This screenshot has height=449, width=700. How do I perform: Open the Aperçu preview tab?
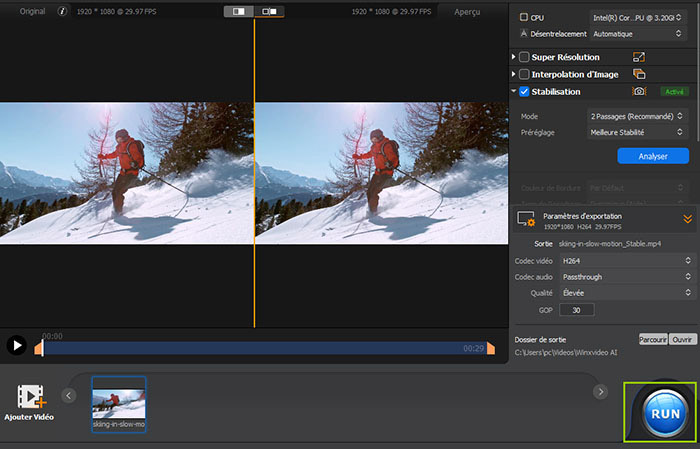(467, 12)
